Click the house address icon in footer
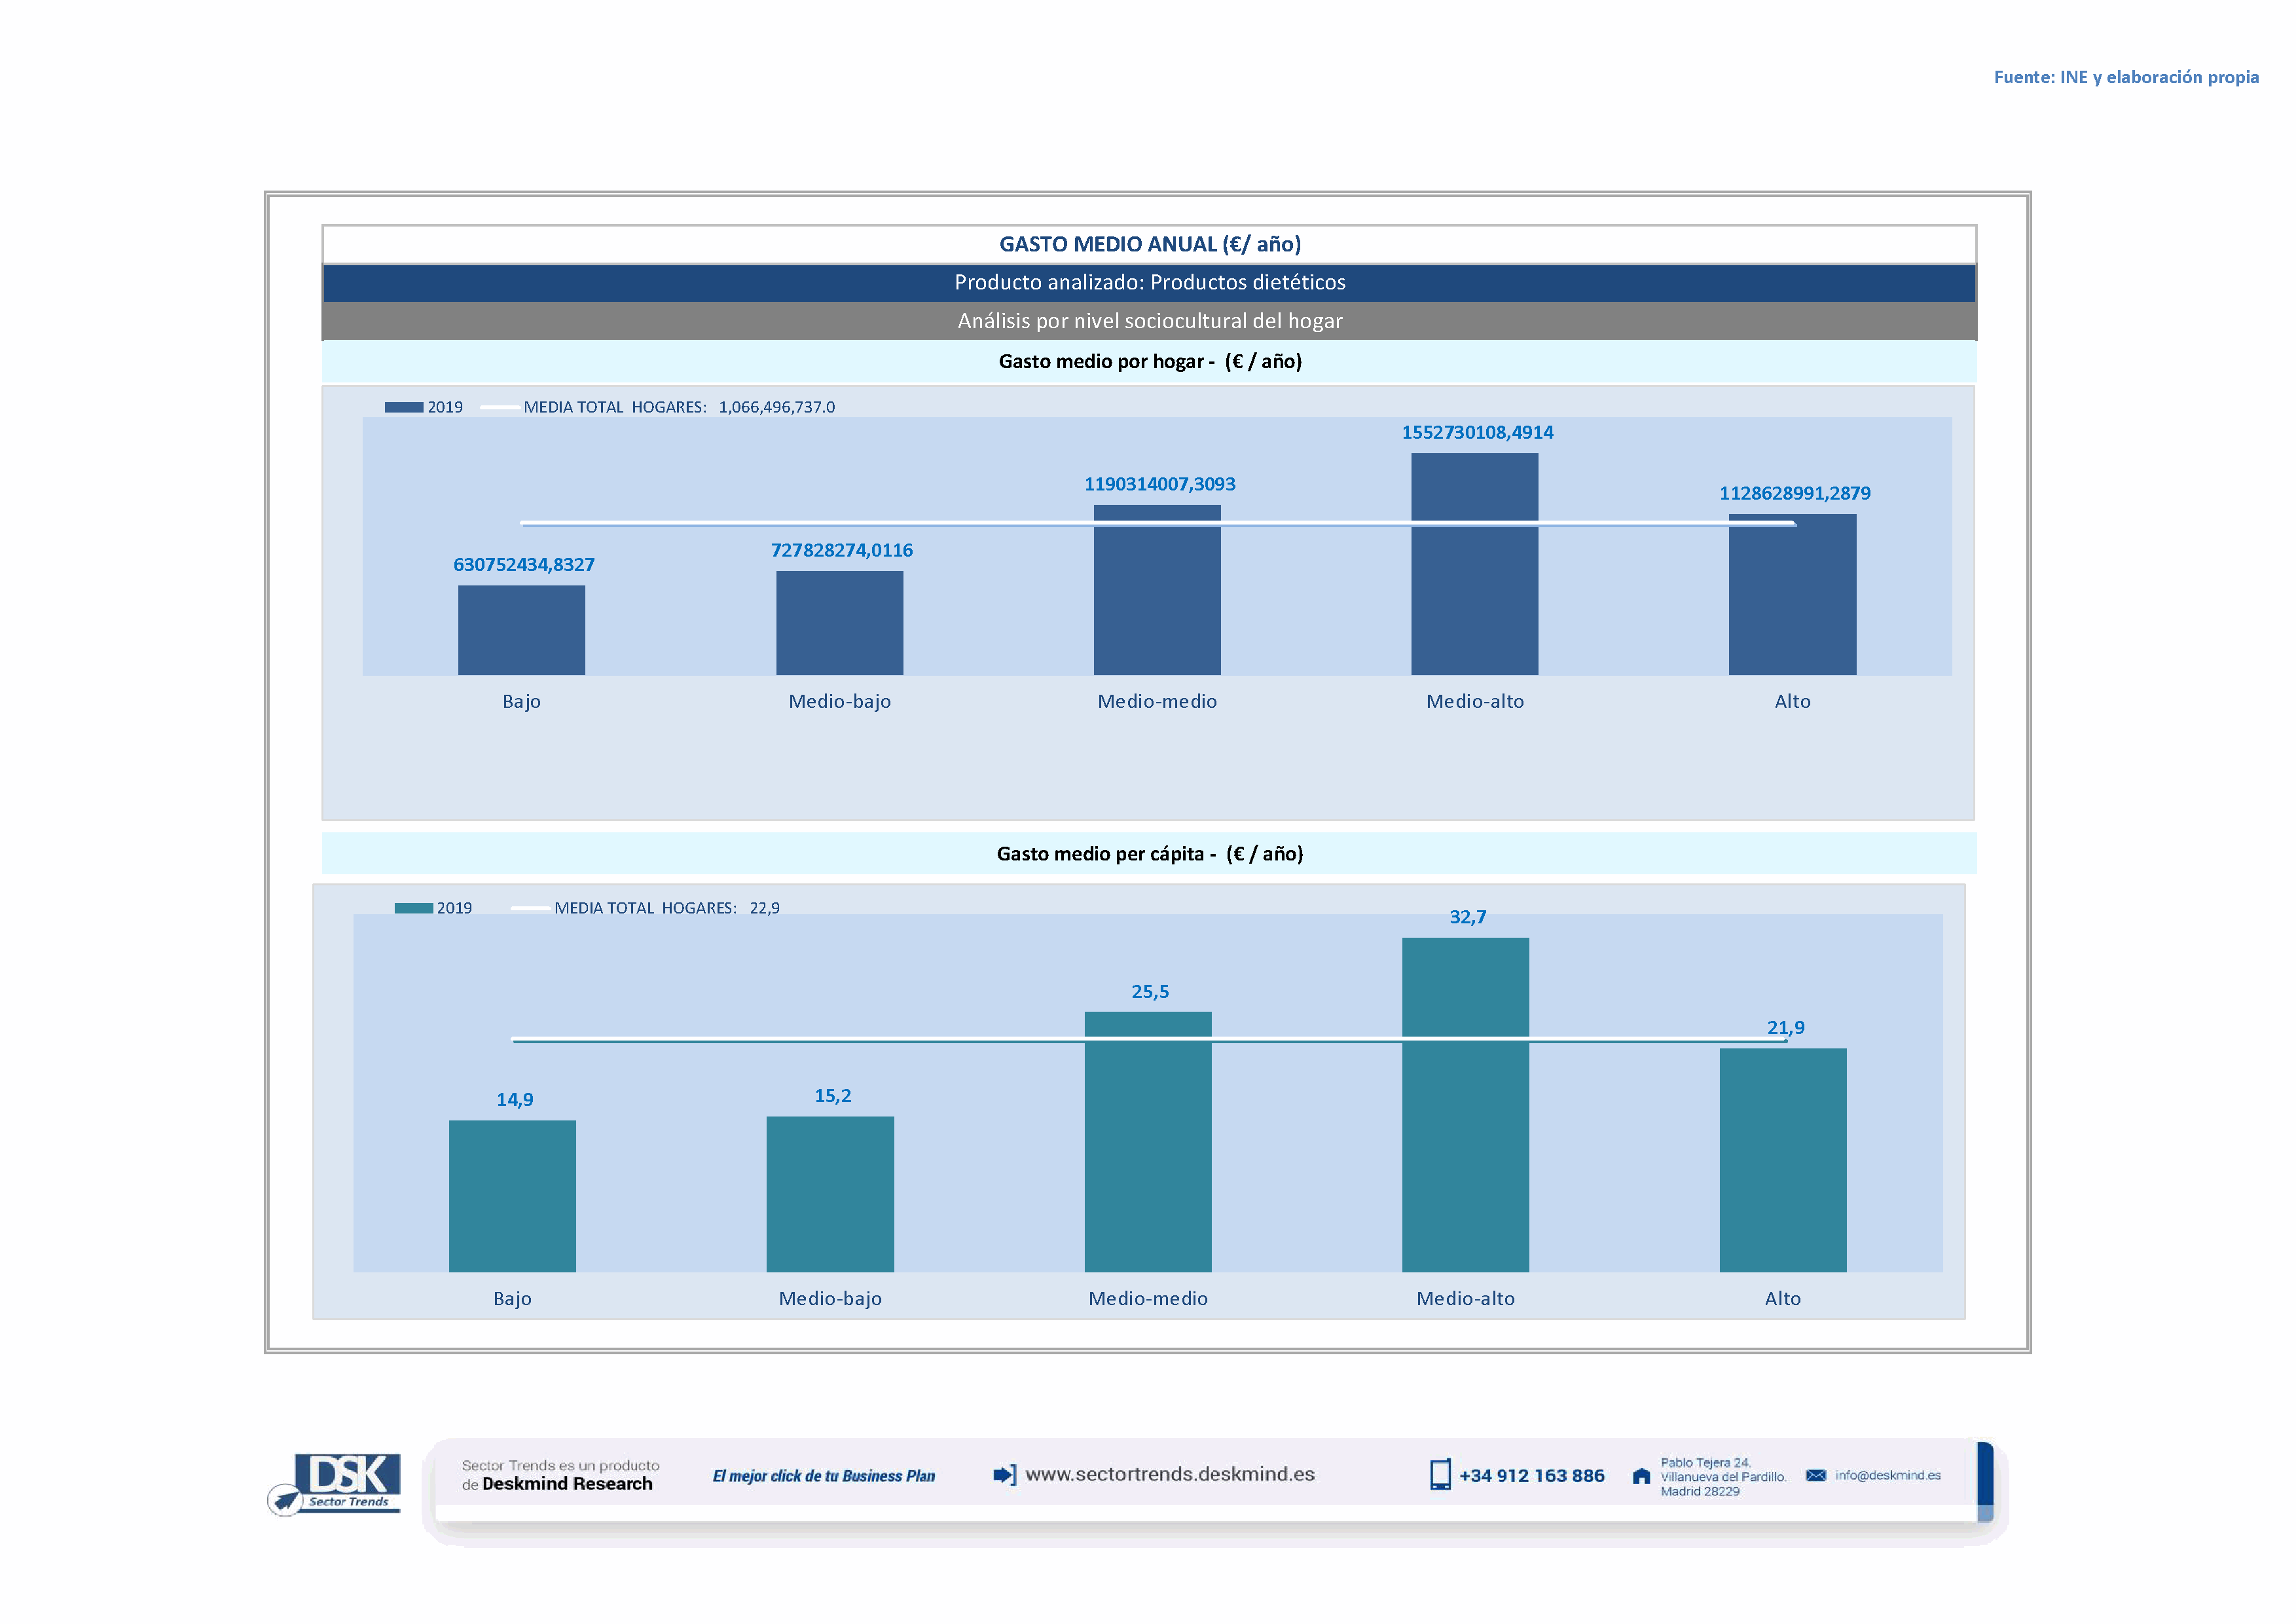 [x=1641, y=1477]
